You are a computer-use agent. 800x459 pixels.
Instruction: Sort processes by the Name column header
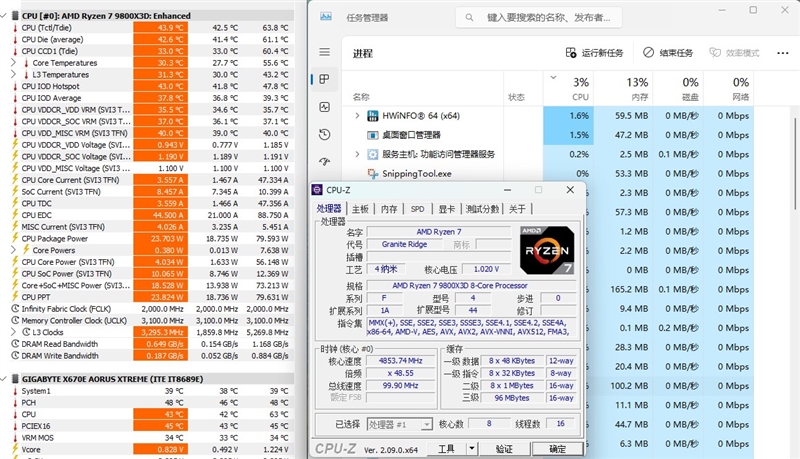pos(423,89)
